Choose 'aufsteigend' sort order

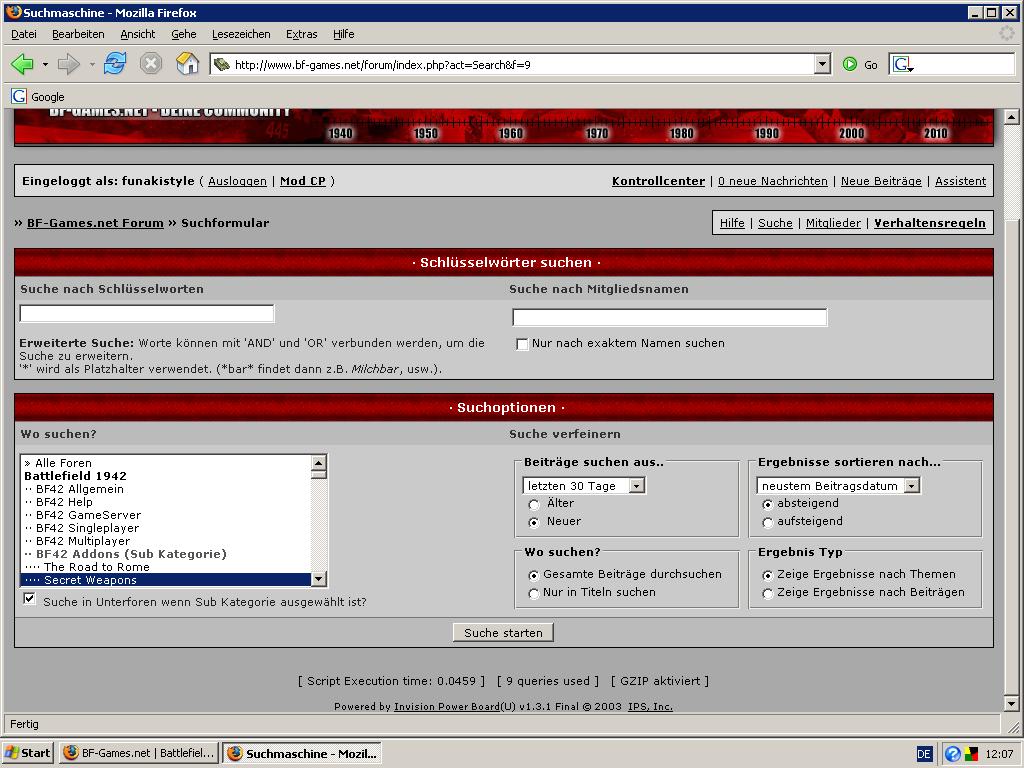click(x=767, y=522)
